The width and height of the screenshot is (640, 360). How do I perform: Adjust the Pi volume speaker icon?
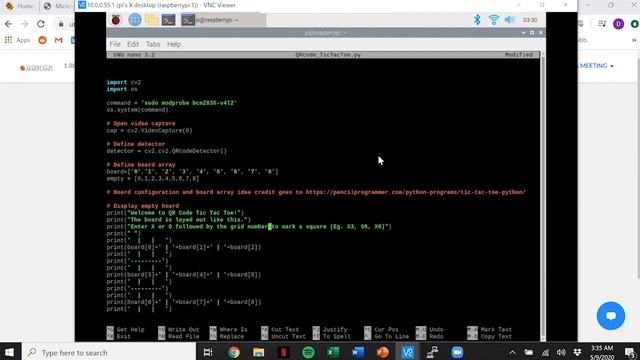point(509,20)
